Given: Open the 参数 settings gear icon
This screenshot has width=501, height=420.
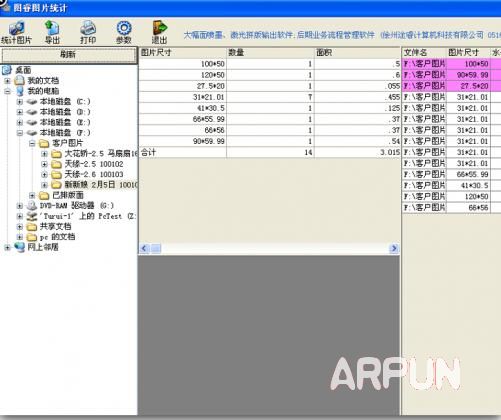Looking at the screenshot, I should point(124,28).
